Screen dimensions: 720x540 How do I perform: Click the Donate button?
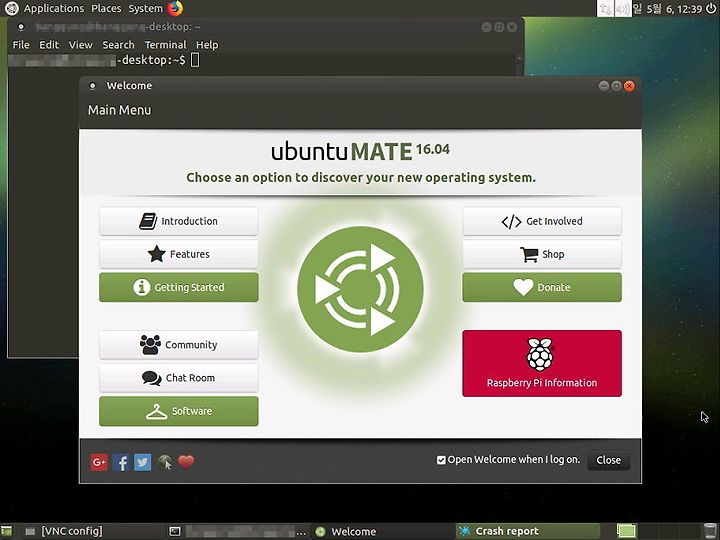pos(542,287)
